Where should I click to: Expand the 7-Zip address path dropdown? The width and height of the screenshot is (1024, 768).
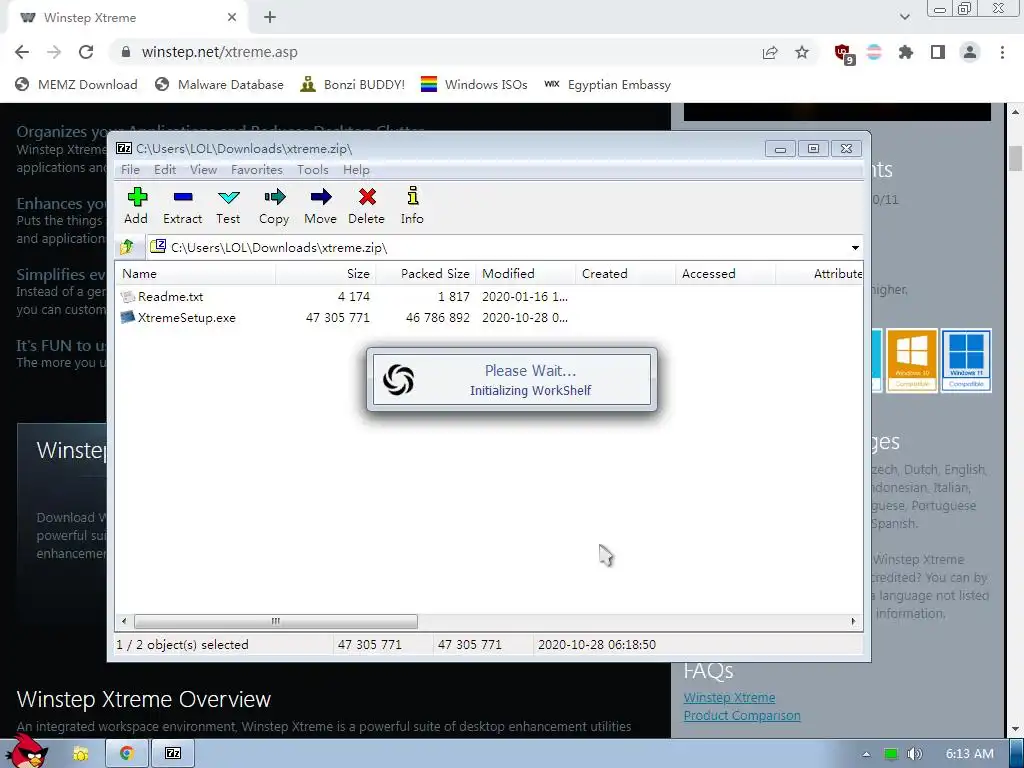[855, 248]
